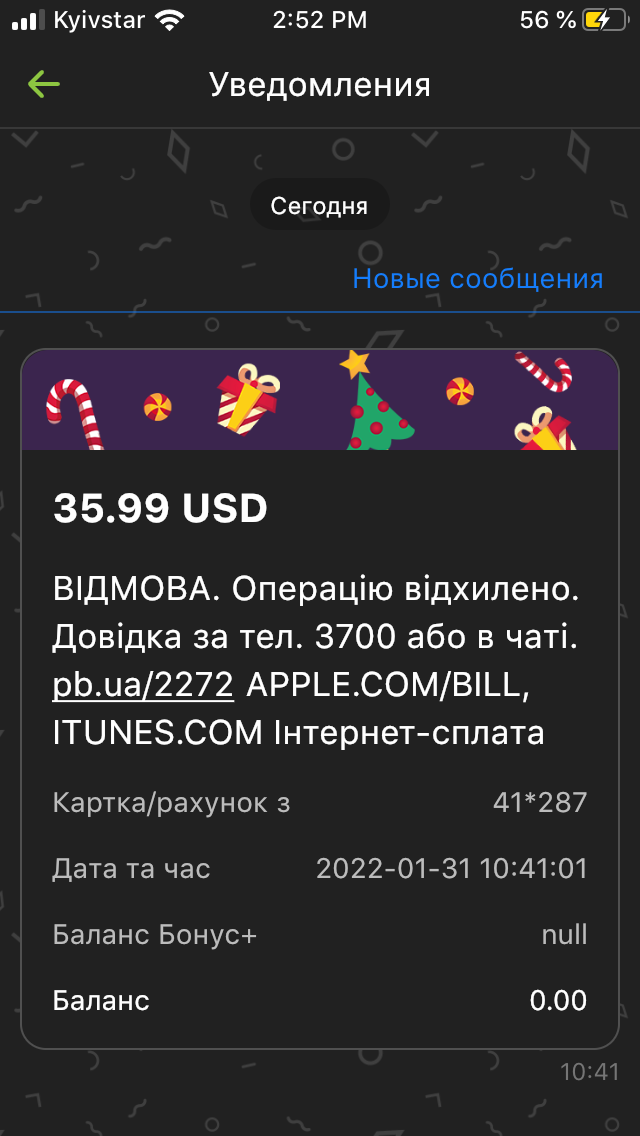Tap the green back arrow
640x1136 pixels.
click(x=43, y=85)
